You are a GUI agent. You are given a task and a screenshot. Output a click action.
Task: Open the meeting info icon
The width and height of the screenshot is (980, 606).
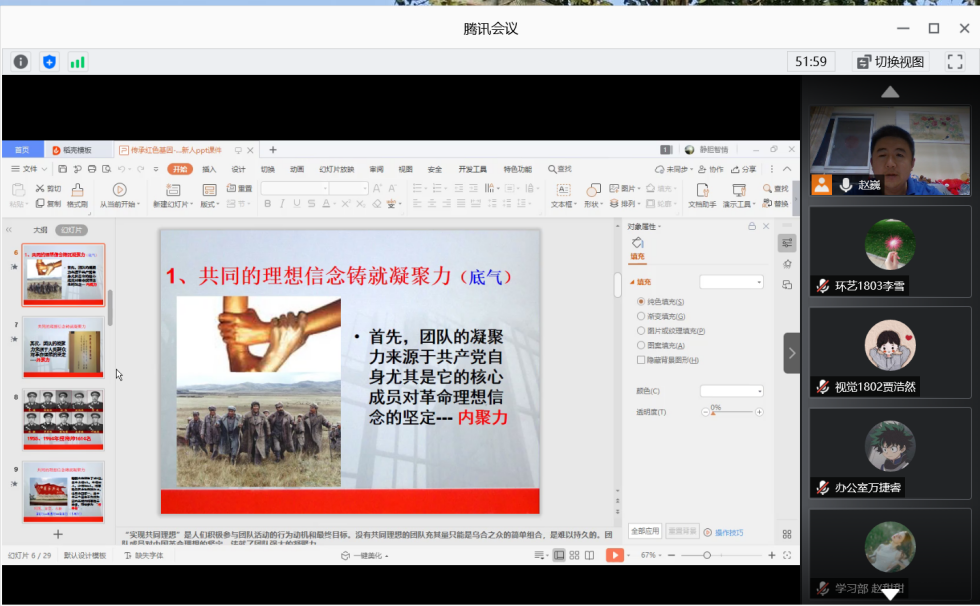pyautogui.click(x=20, y=61)
